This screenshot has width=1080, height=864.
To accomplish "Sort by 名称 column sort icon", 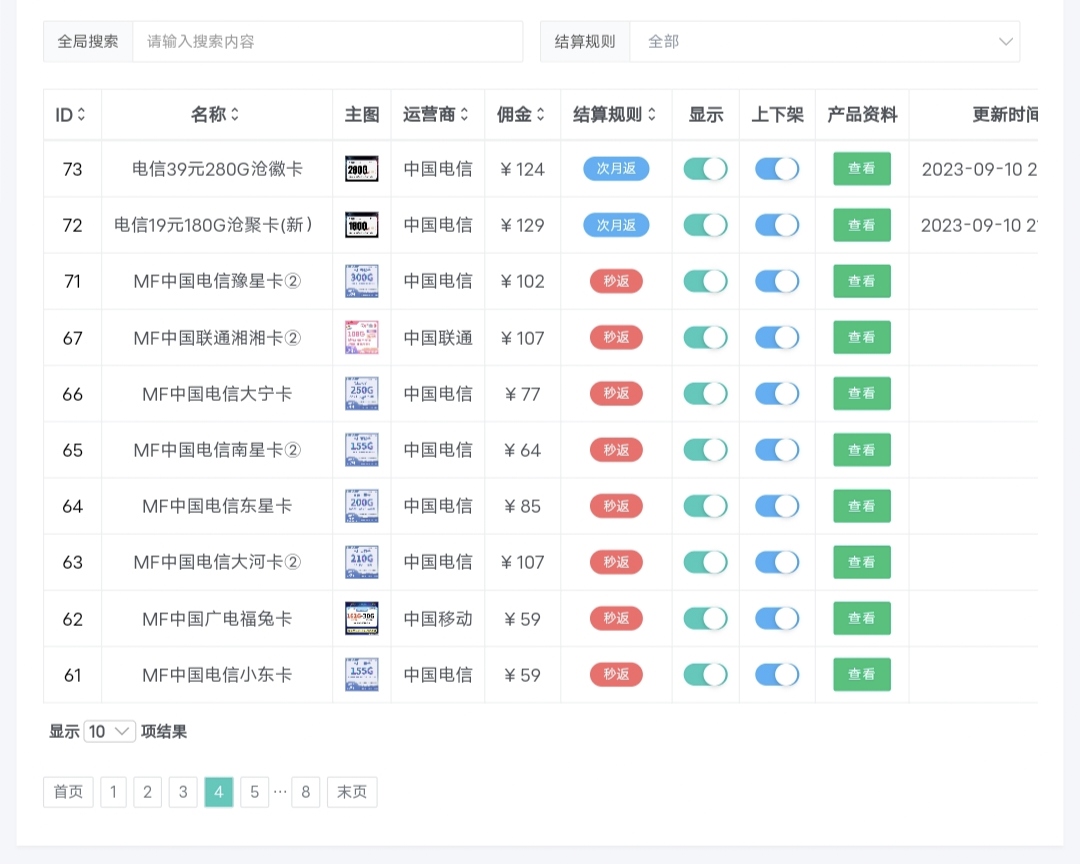I will pyautogui.click(x=235, y=115).
